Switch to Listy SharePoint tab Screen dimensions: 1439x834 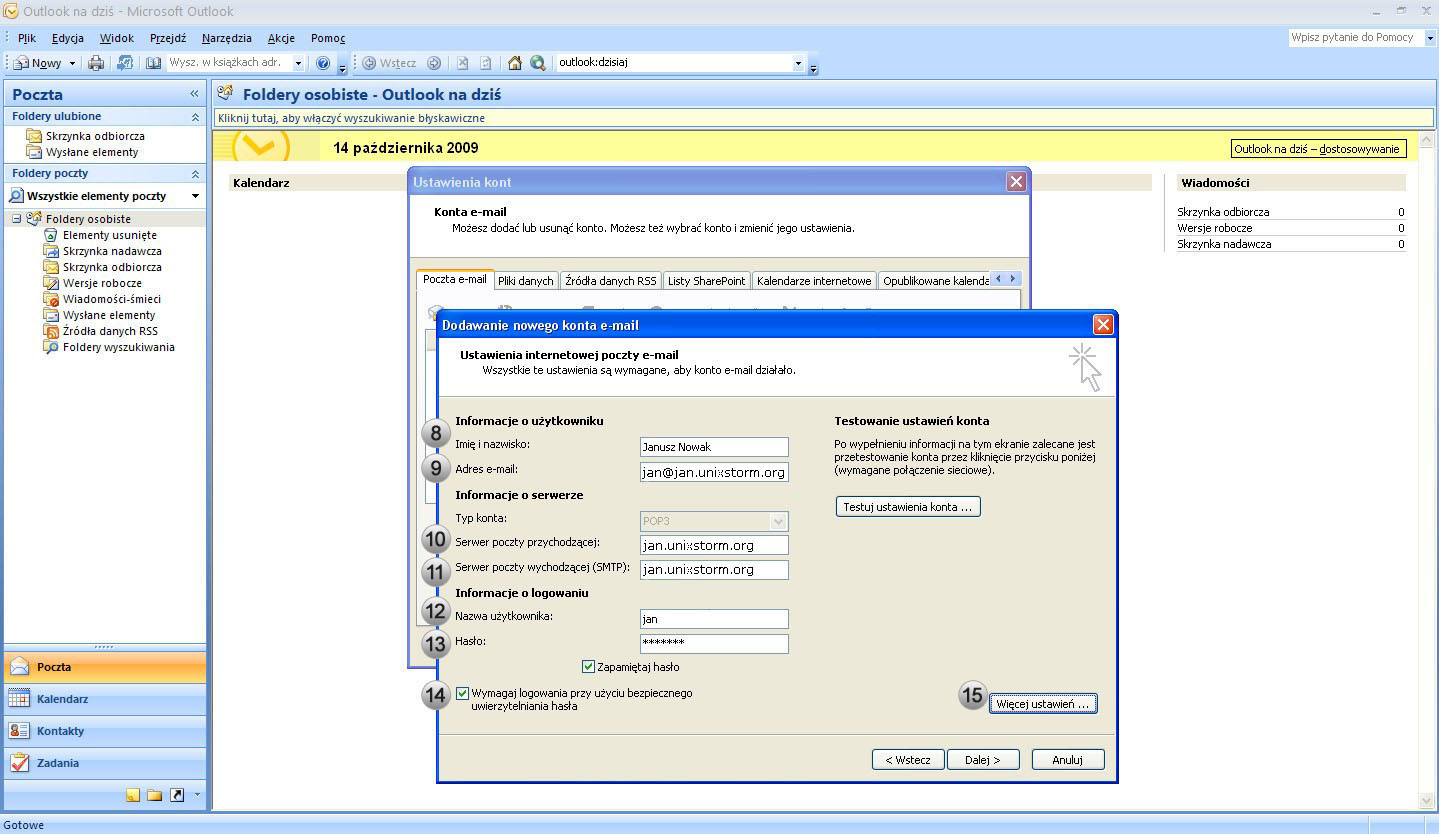coord(706,281)
